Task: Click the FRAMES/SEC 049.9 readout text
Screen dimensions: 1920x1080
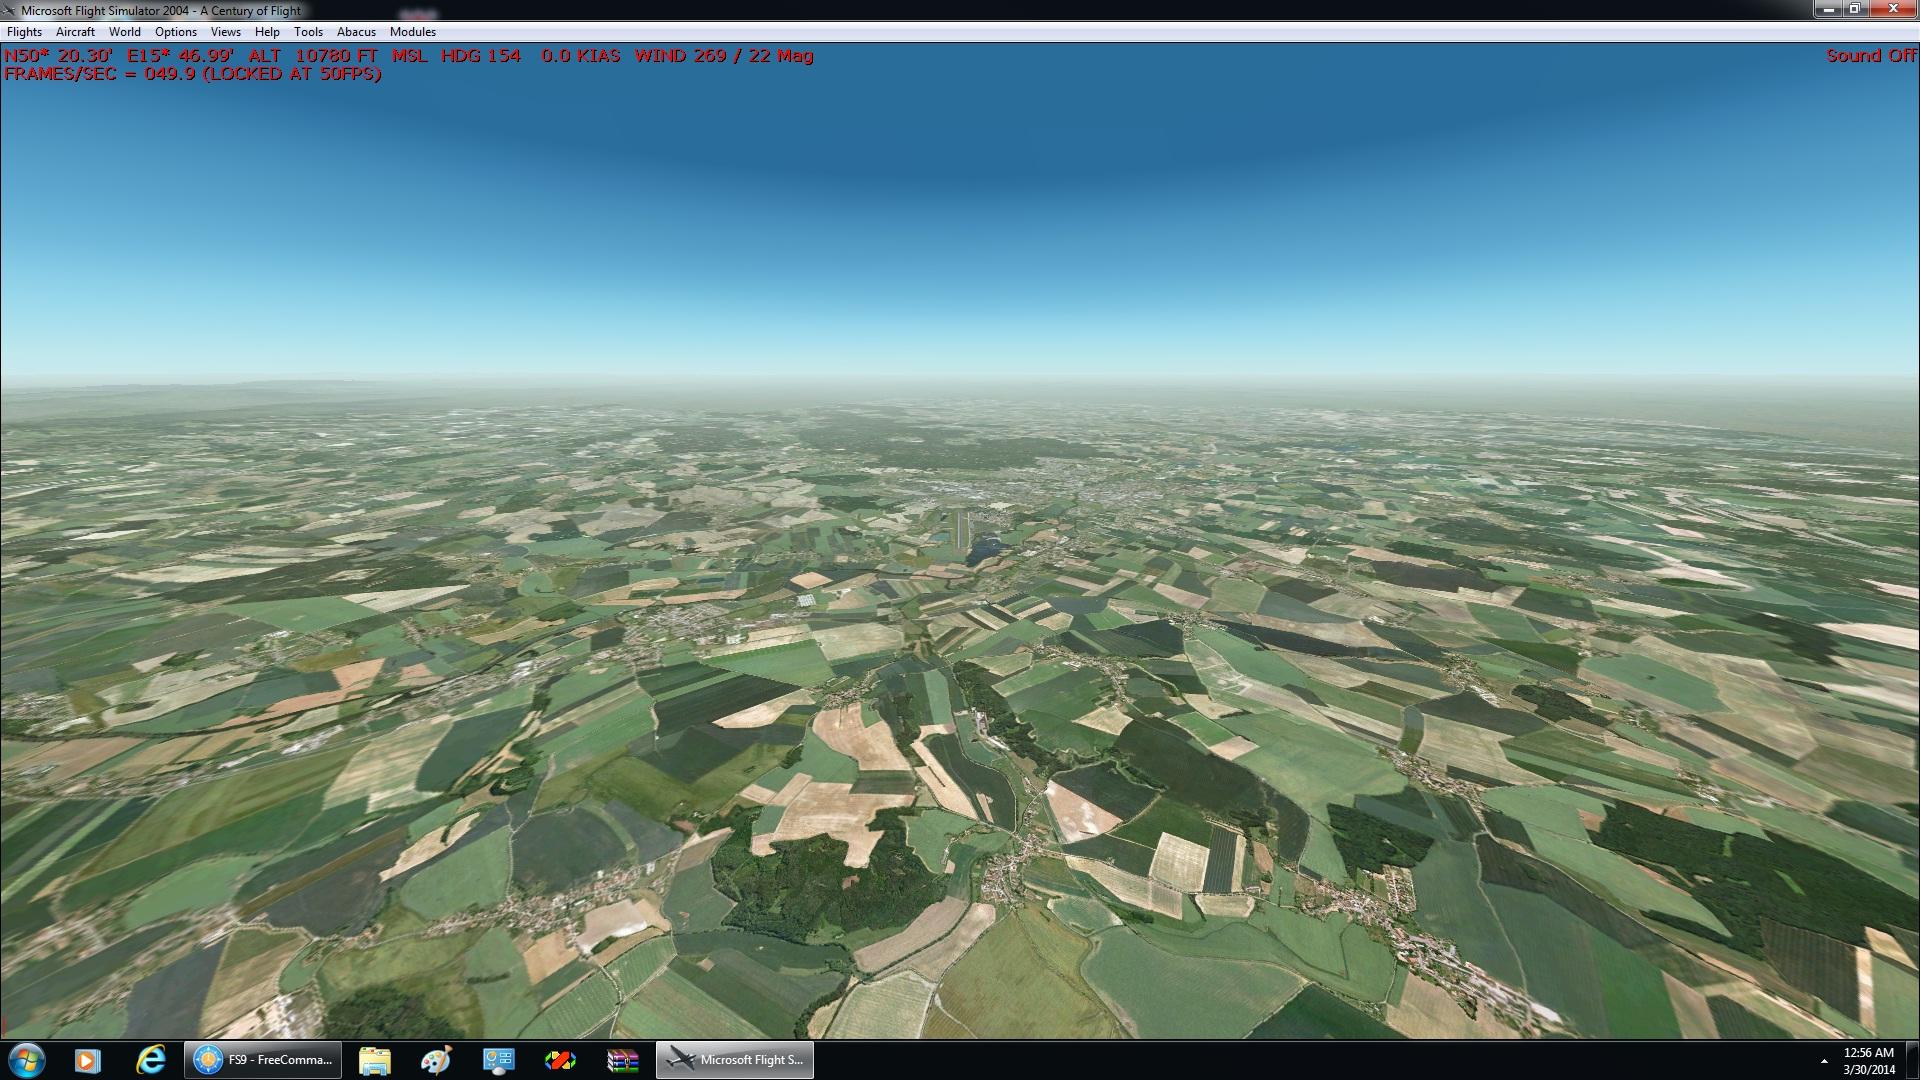Action: pyautogui.click(x=193, y=74)
